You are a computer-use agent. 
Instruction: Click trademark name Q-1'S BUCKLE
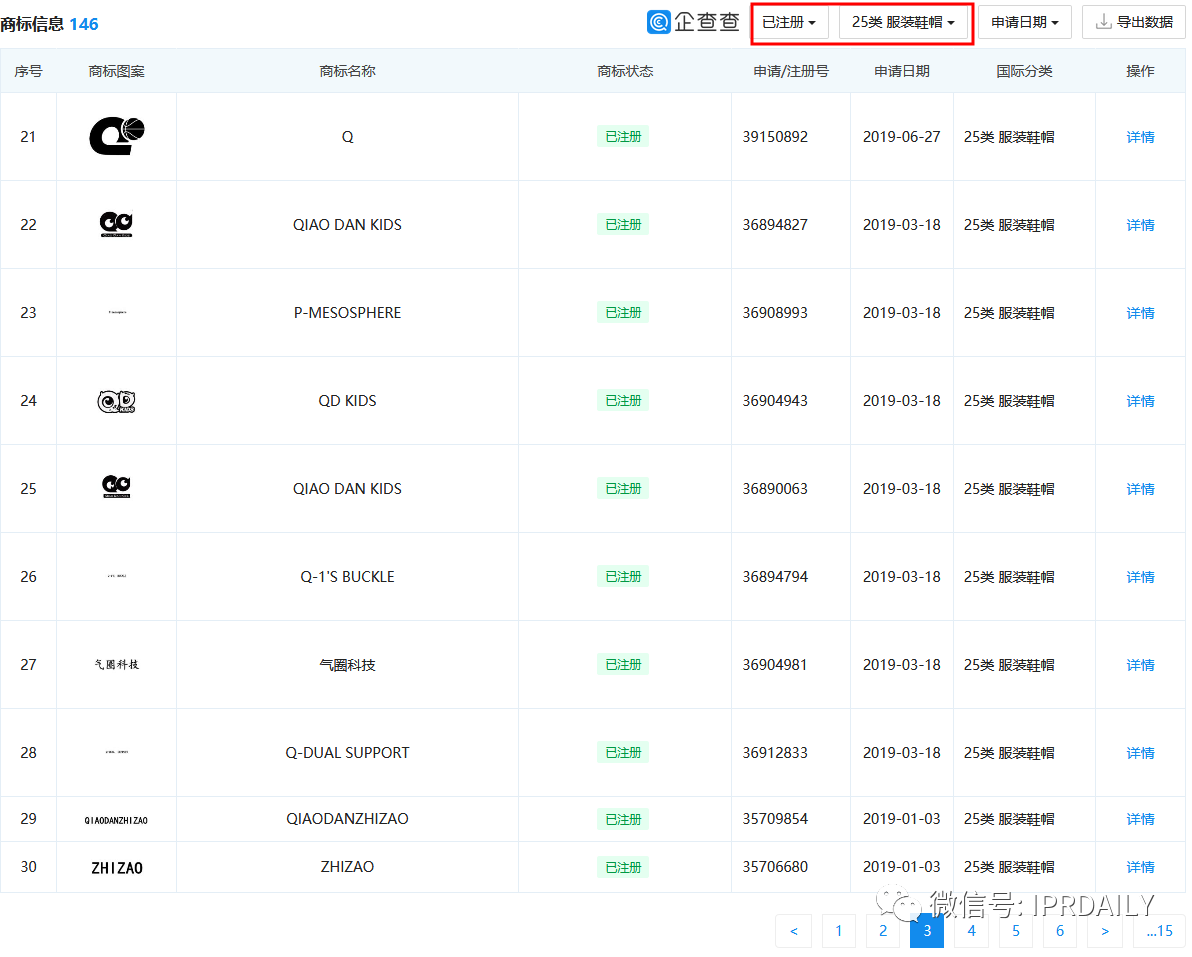(x=347, y=577)
